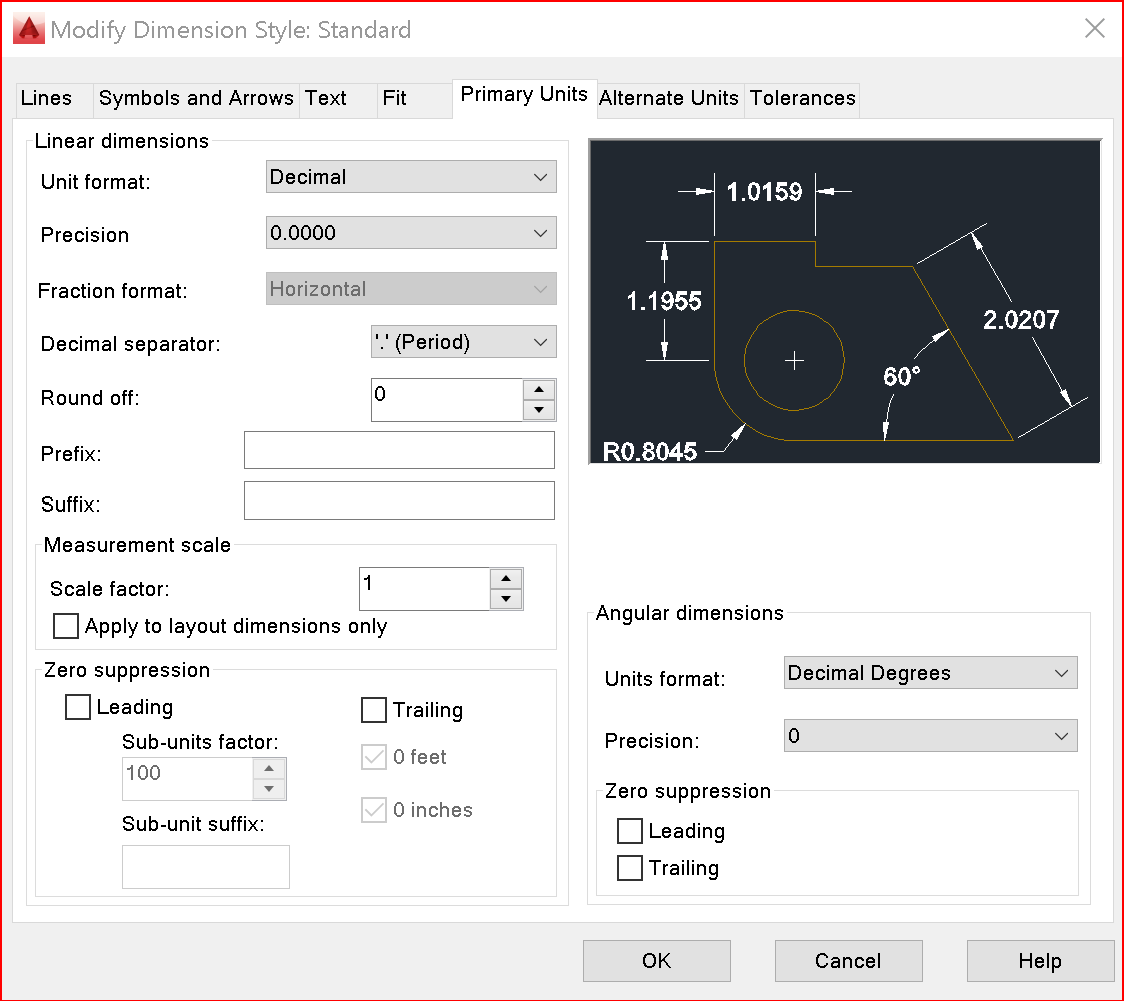Switch to the Symbols and Arrows tab
The width and height of the screenshot is (1124, 1002).
click(x=196, y=98)
